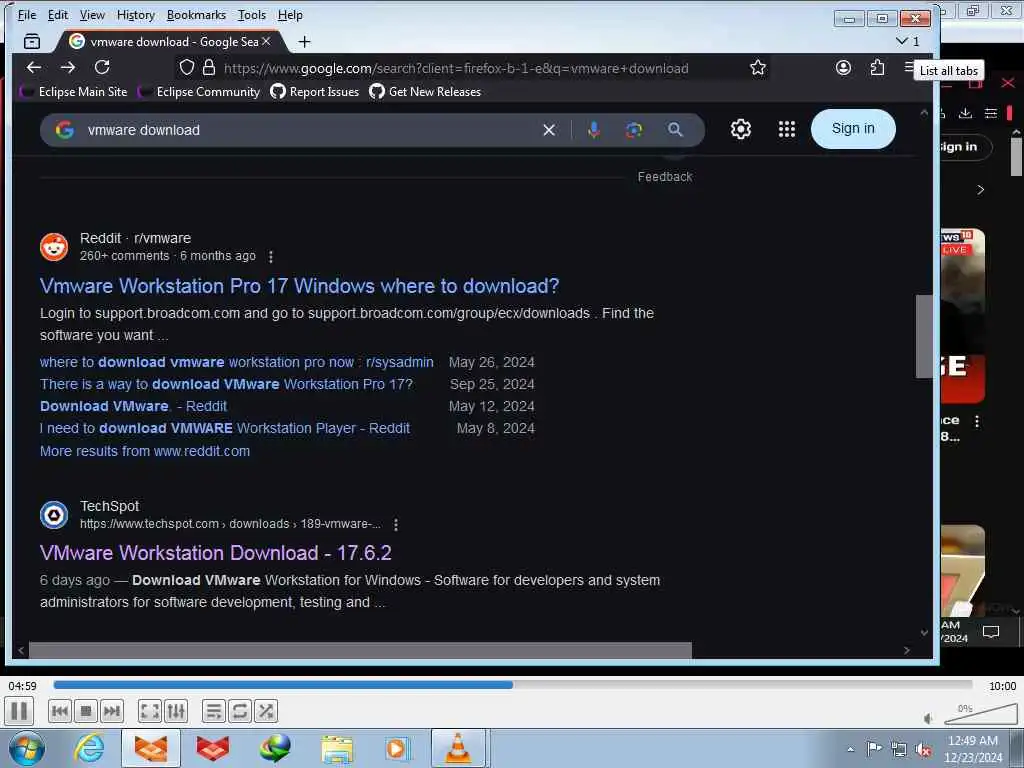
Task: Open Report Issues bookmark
Action: click(x=315, y=91)
